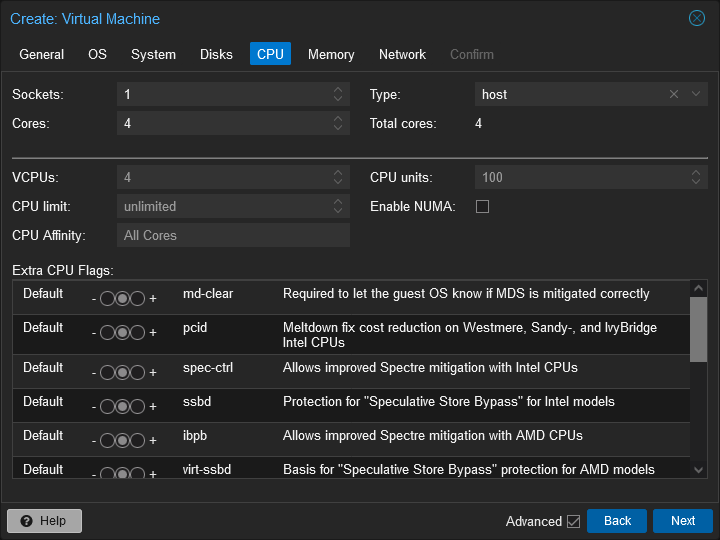Go to the Disks tab
The height and width of the screenshot is (540, 720).
[216, 54]
